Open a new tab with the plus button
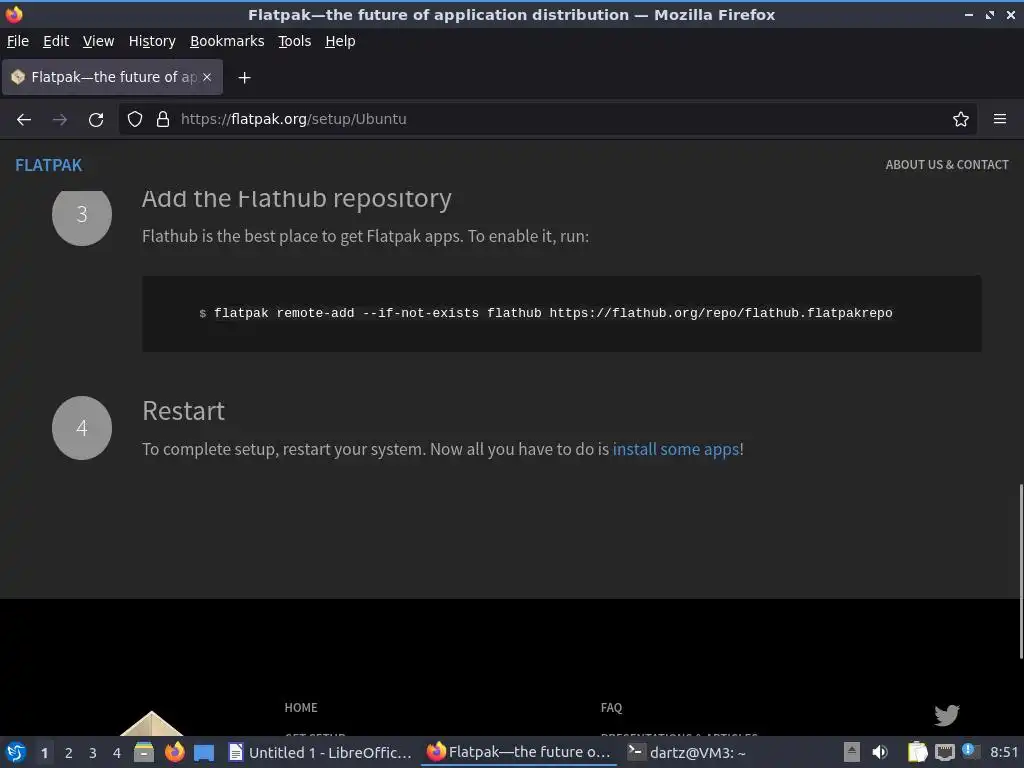 244,78
